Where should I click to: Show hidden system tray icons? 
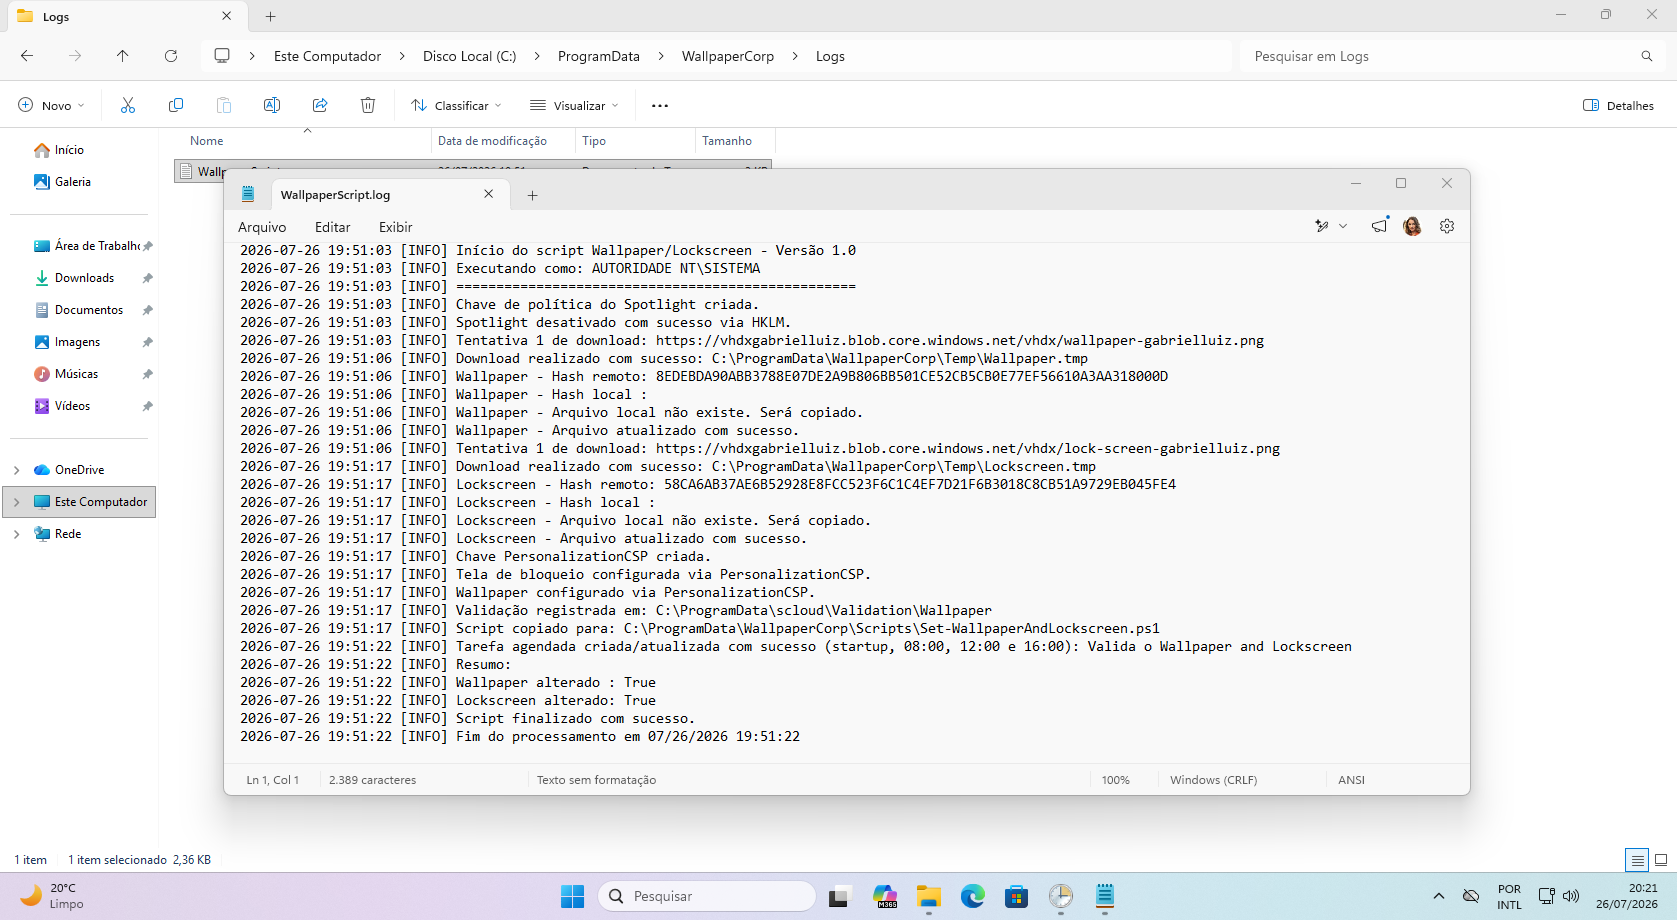(1439, 896)
